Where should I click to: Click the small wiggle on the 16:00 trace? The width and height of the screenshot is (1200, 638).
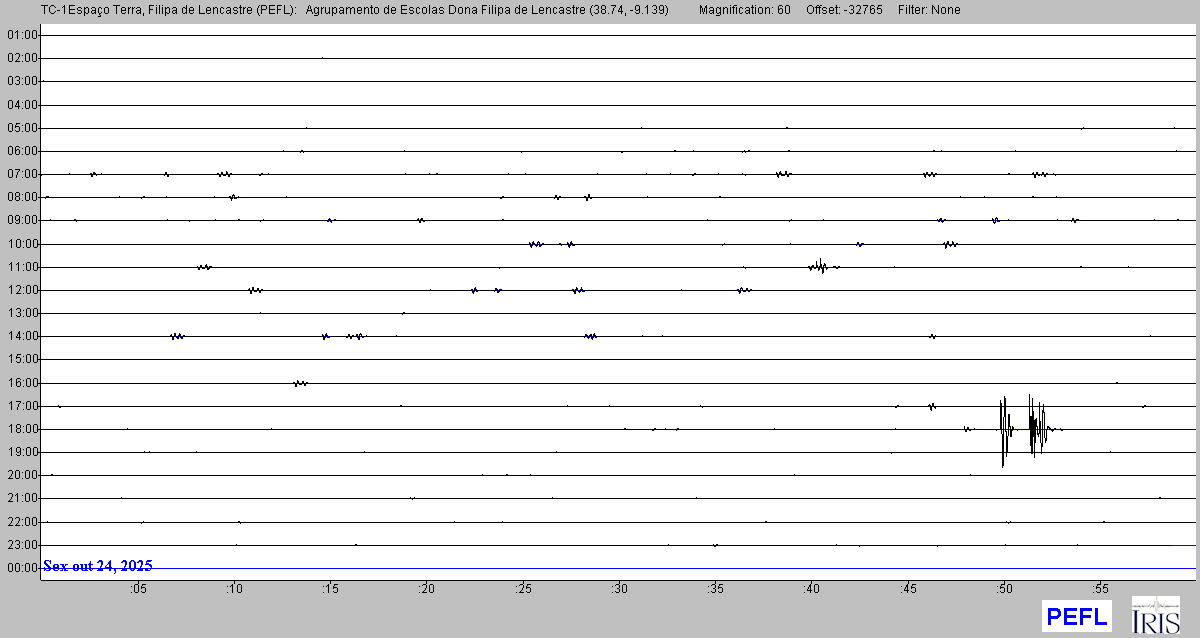(x=300, y=383)
